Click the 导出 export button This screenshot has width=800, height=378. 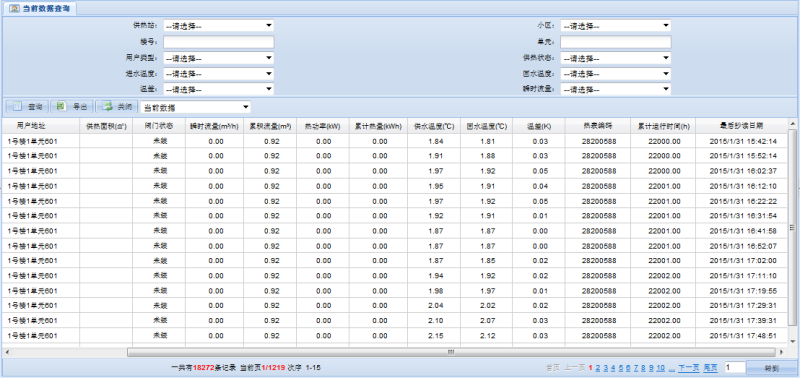(x=72, y=107)
